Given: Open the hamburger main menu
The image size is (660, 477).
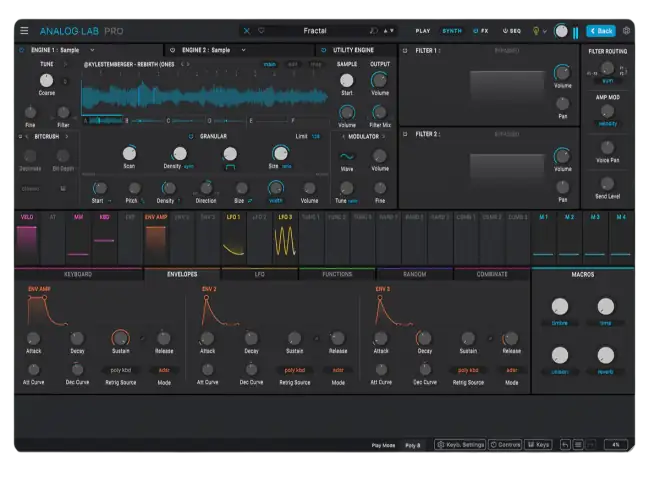Looking at the screenshot, I should coord(24,31).
